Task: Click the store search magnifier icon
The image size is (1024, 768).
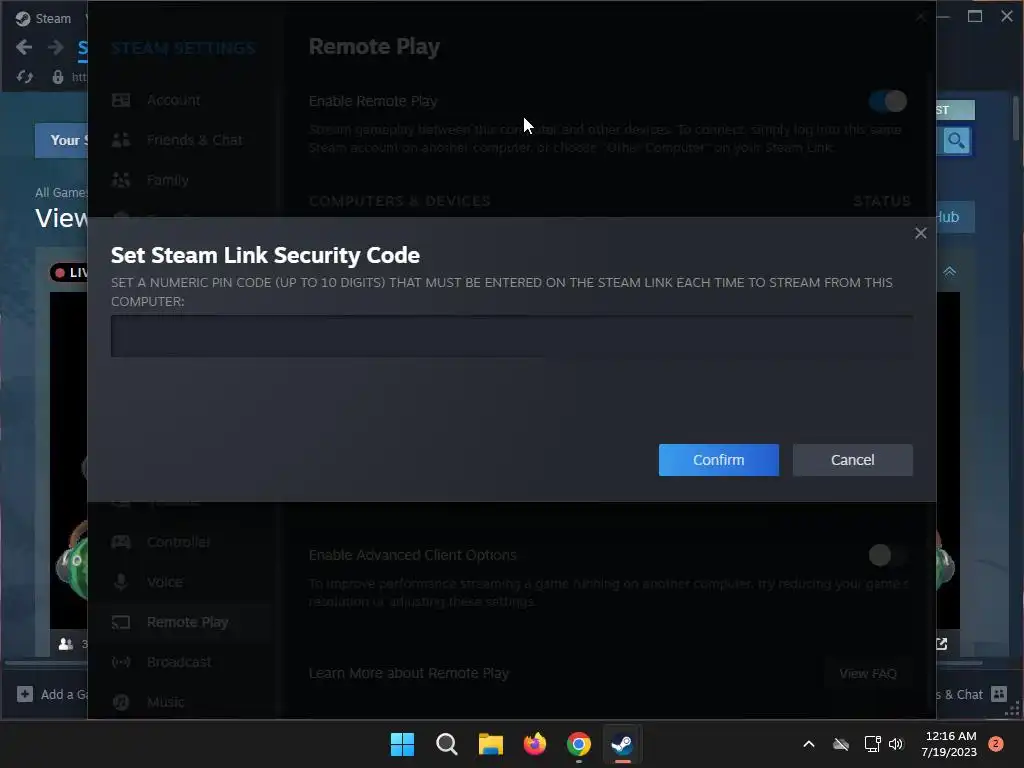Action: point(956,140)
